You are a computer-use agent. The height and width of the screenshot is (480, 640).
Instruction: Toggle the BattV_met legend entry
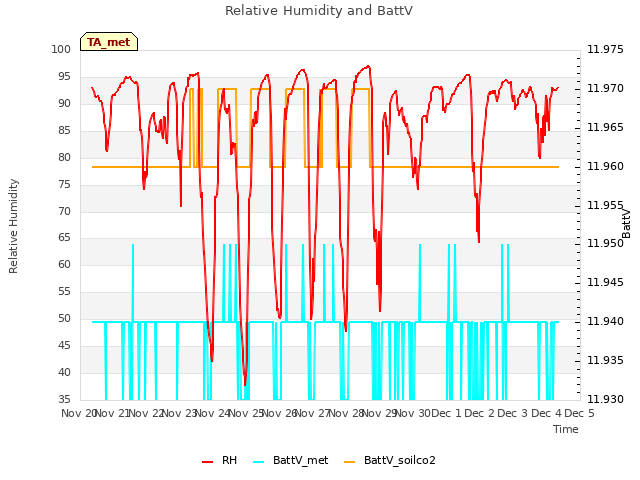click(290, 460)
